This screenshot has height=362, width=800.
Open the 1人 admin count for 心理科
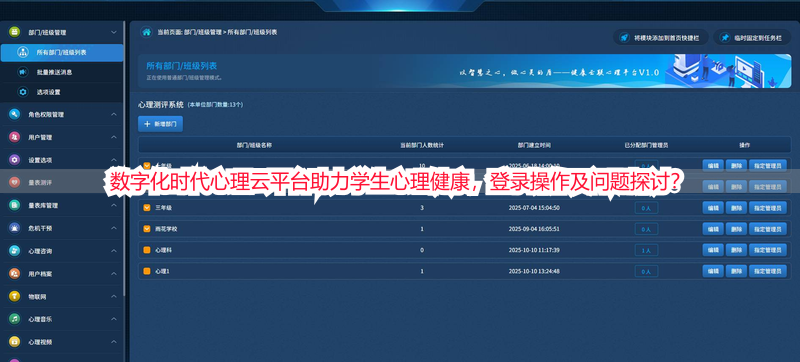point(646,250)
